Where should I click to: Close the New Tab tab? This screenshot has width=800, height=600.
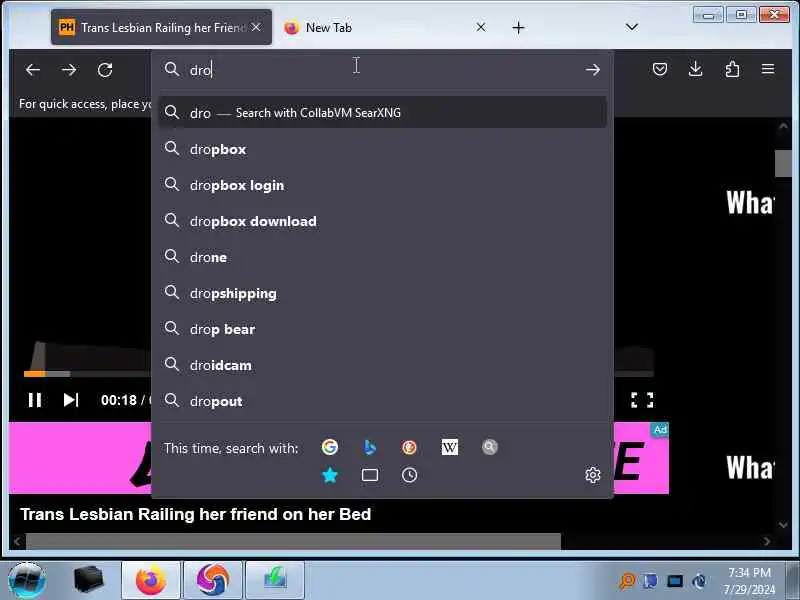pyautogui.click(x=481, y=28)
